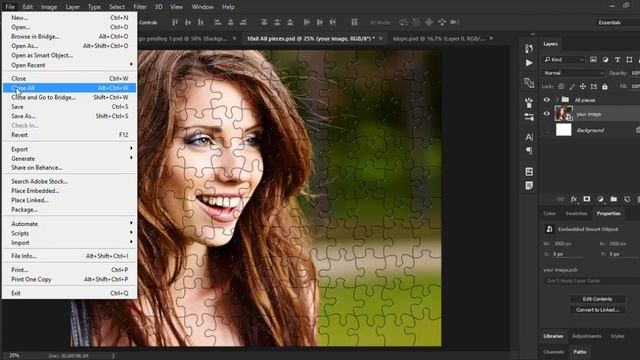The height and width of the screenshot is (360, 640).
Task: Switch to the Swatches tab
Action: click(576, 213)
